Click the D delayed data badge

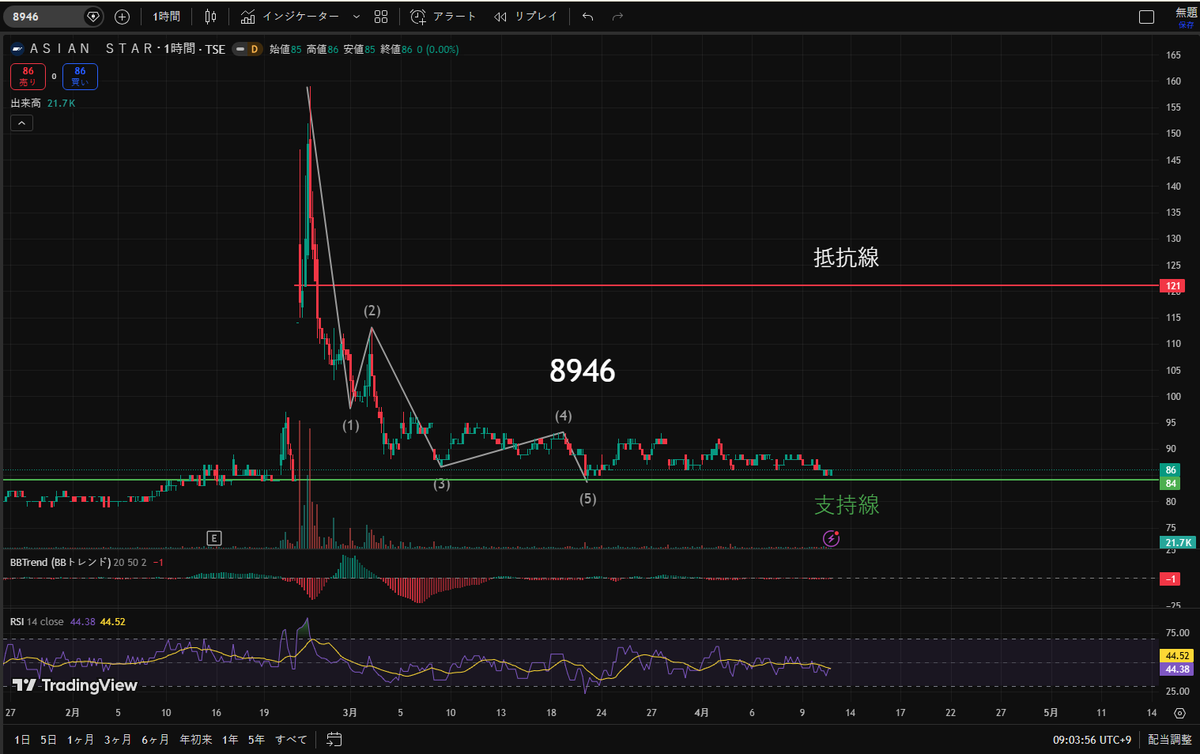[255, 48]
